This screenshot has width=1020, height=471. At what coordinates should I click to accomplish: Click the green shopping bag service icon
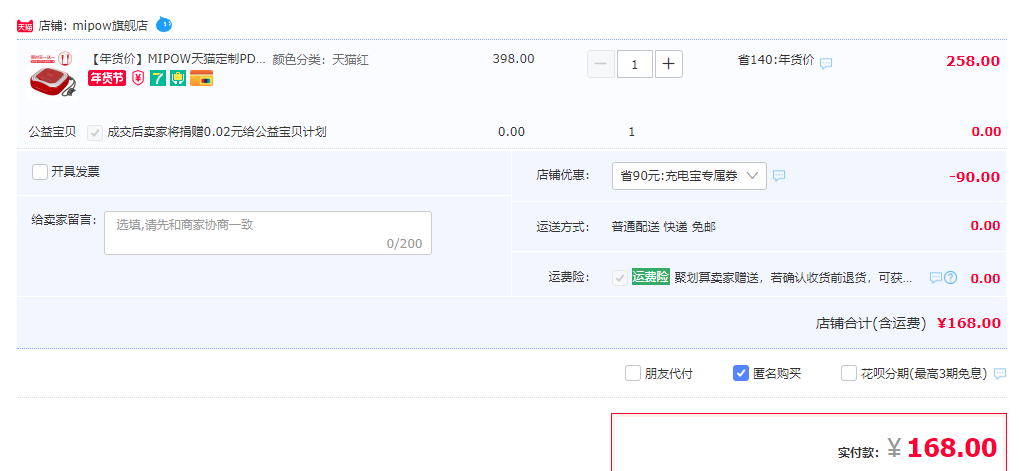(x=178, y=78)
